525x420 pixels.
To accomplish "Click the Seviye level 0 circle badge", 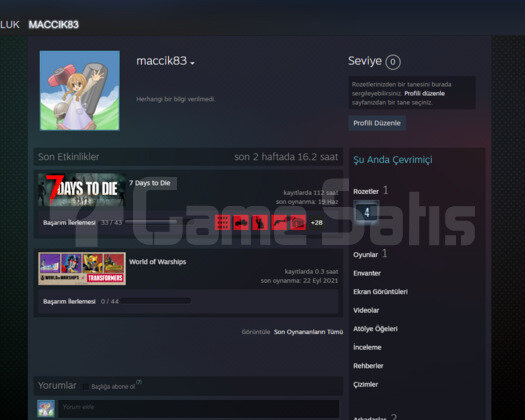I will 393,62.
